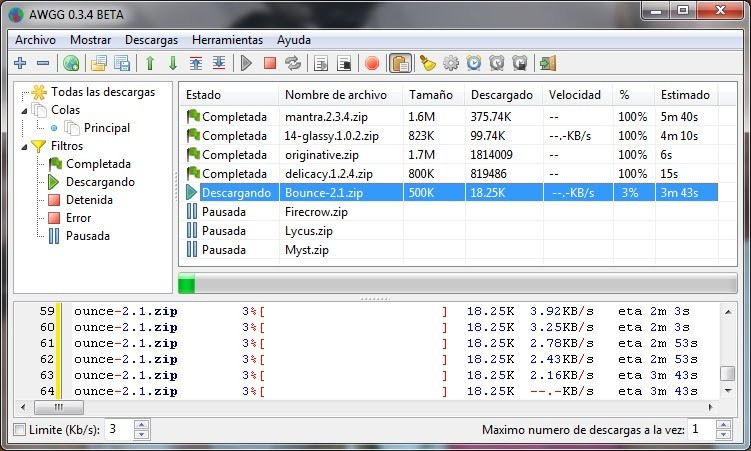Increase the speed limit value

click(141, 424)
